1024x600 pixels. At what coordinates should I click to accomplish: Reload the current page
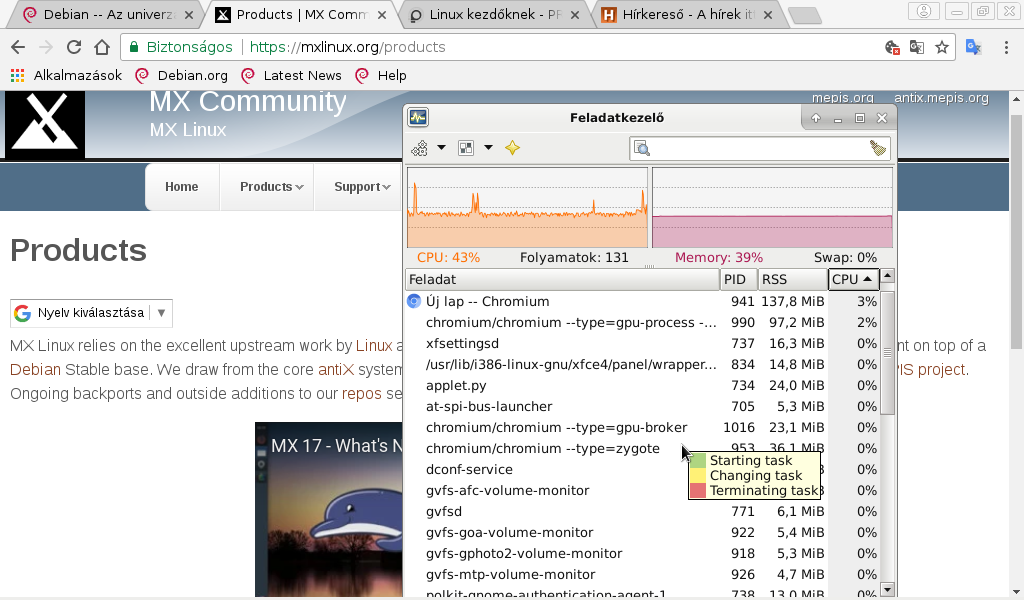(74, 47)
